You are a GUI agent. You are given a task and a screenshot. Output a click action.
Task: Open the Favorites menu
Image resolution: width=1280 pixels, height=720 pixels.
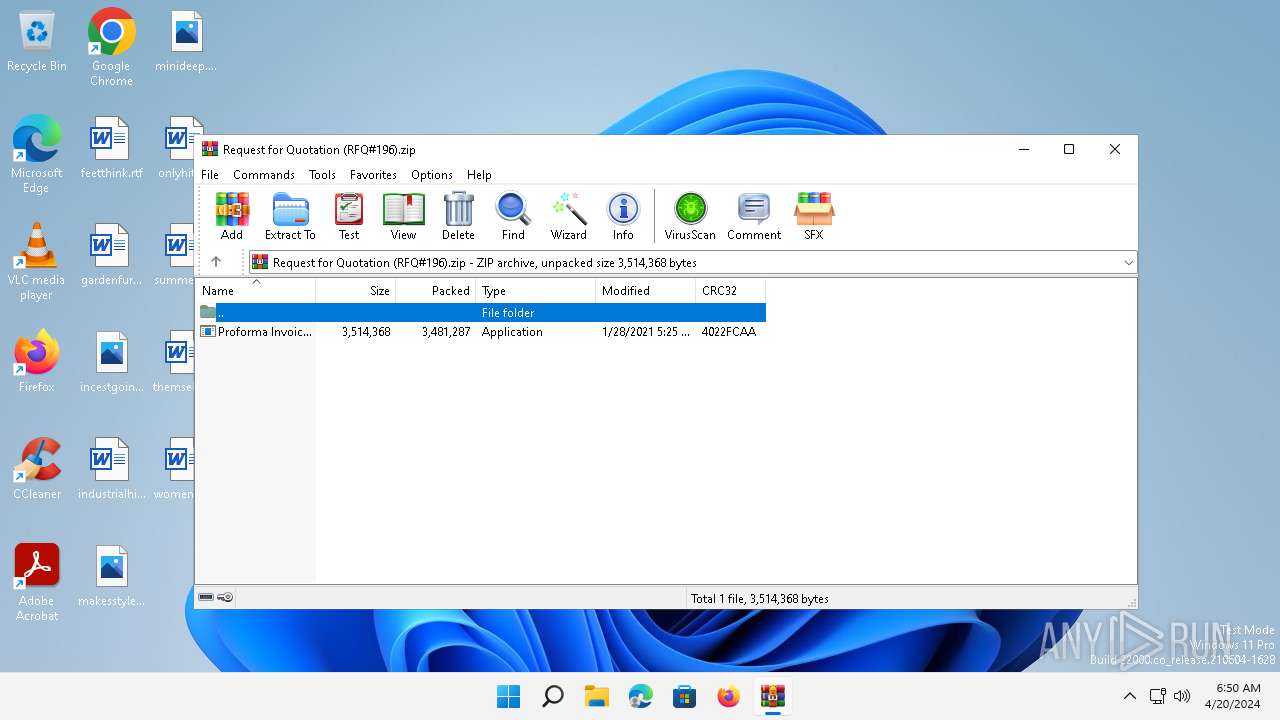click(373, 174)
